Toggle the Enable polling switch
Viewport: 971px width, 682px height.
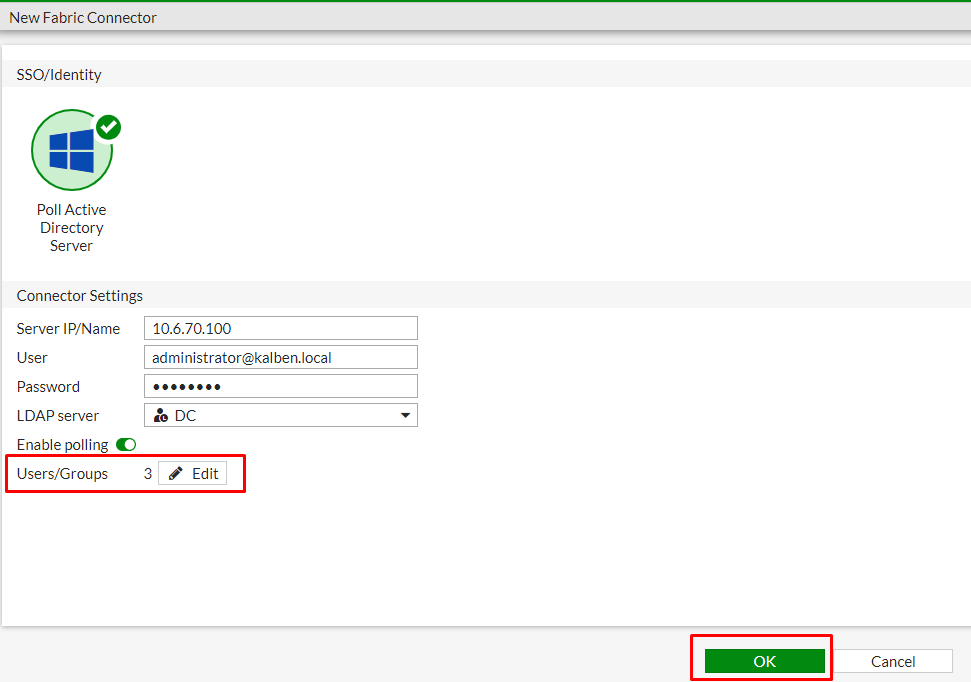126,445
